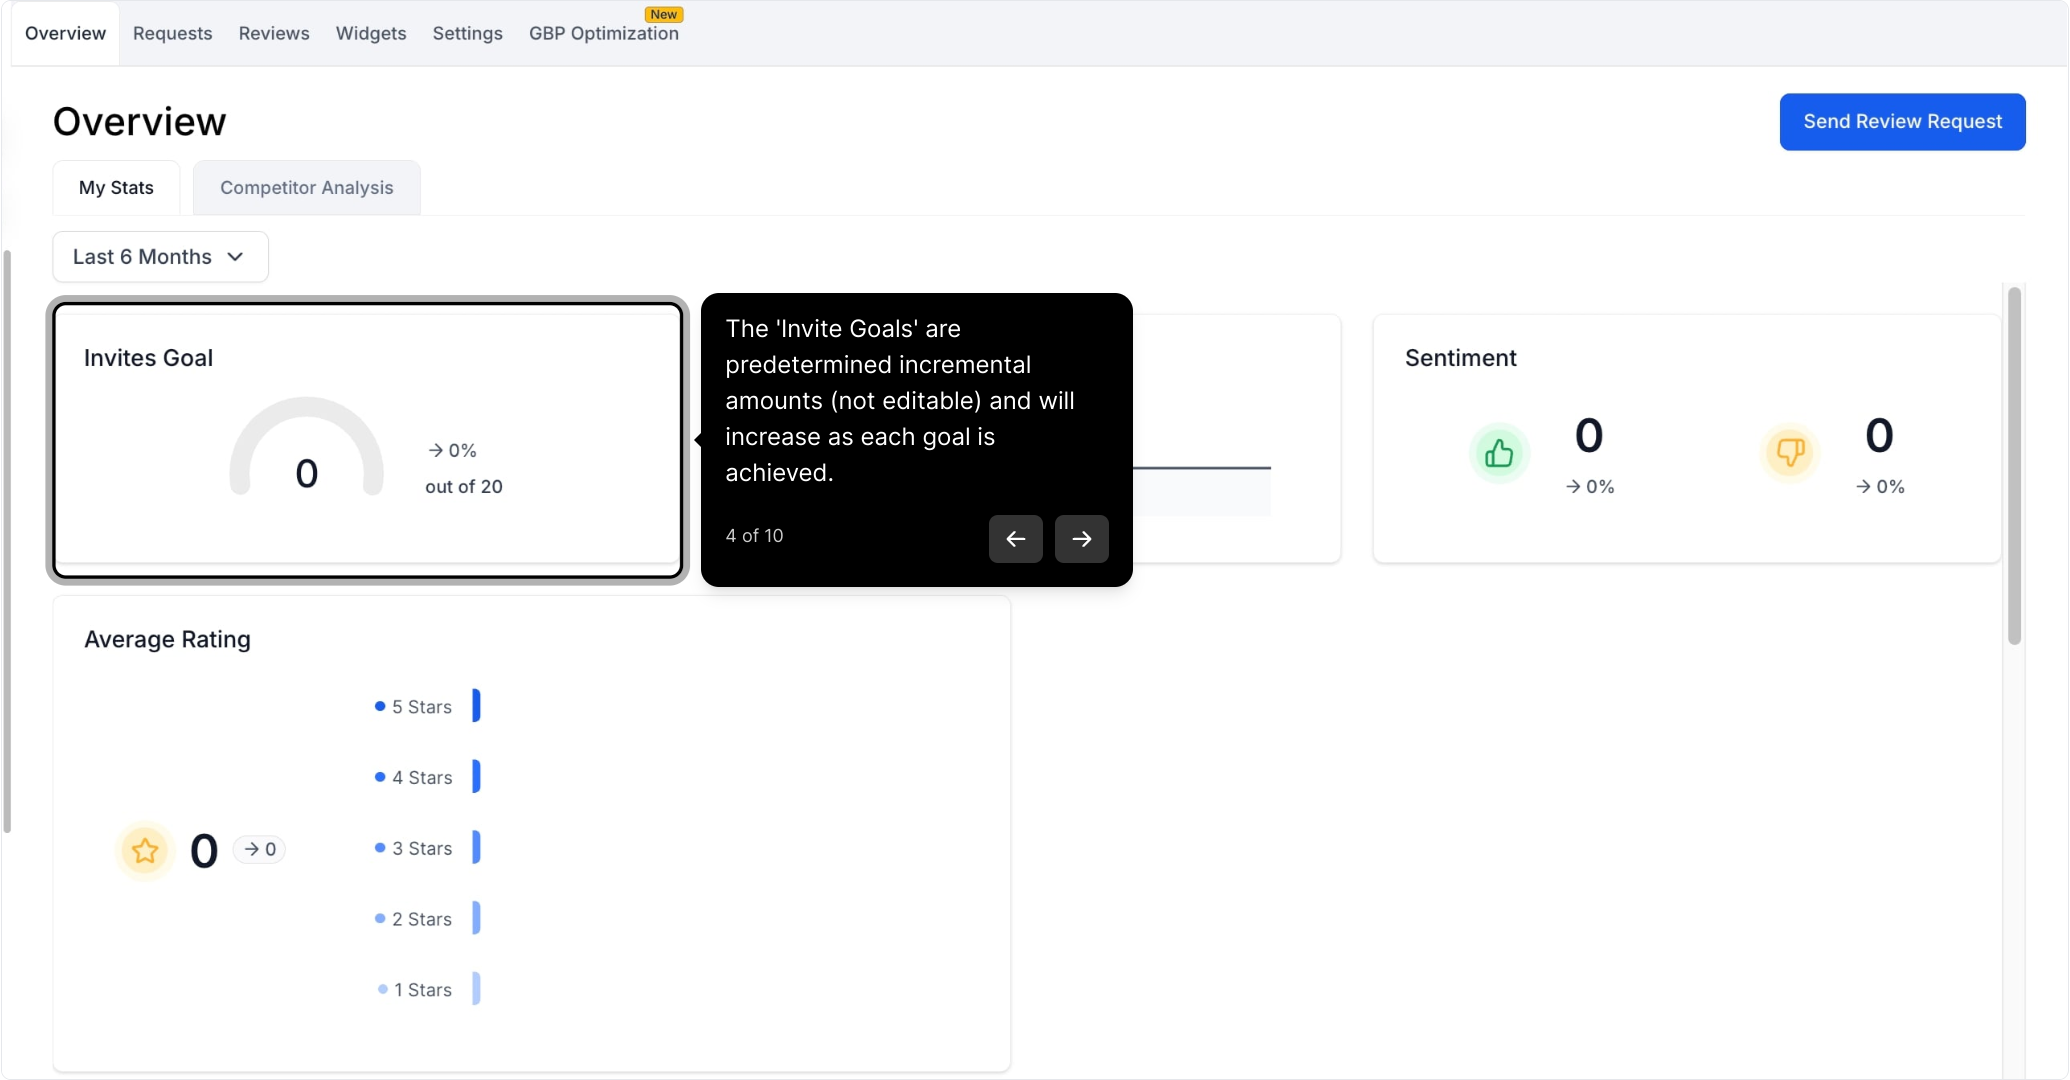This screenshot has height=1080, width=2070.
Task: Click the 0% change in Invites Goal
Action: tap(452, 451)
